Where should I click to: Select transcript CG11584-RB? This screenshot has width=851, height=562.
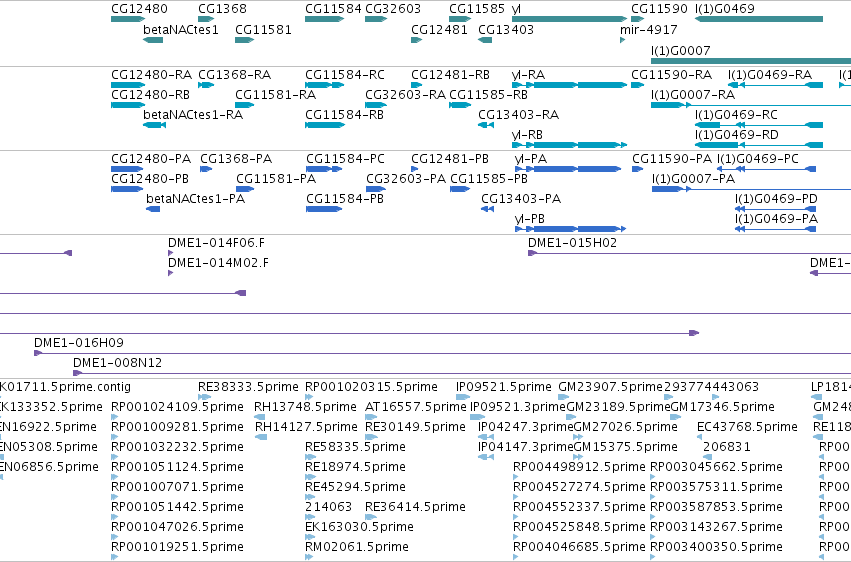pos(344,115)
